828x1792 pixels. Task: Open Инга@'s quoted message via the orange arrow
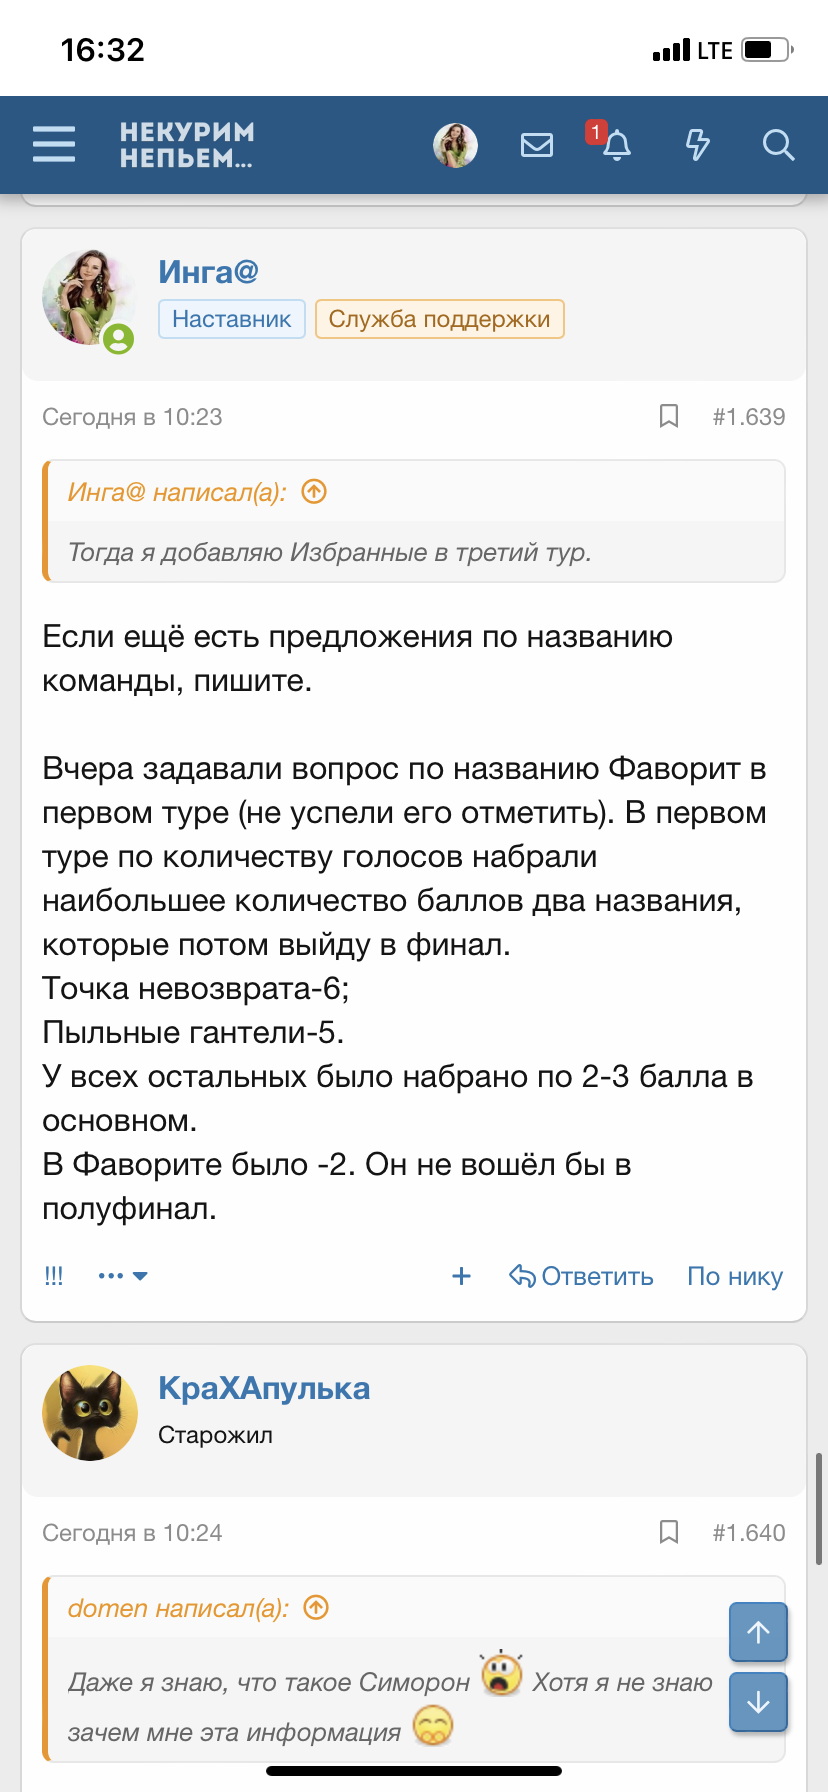pyautogui.click(x=314, y=491)
